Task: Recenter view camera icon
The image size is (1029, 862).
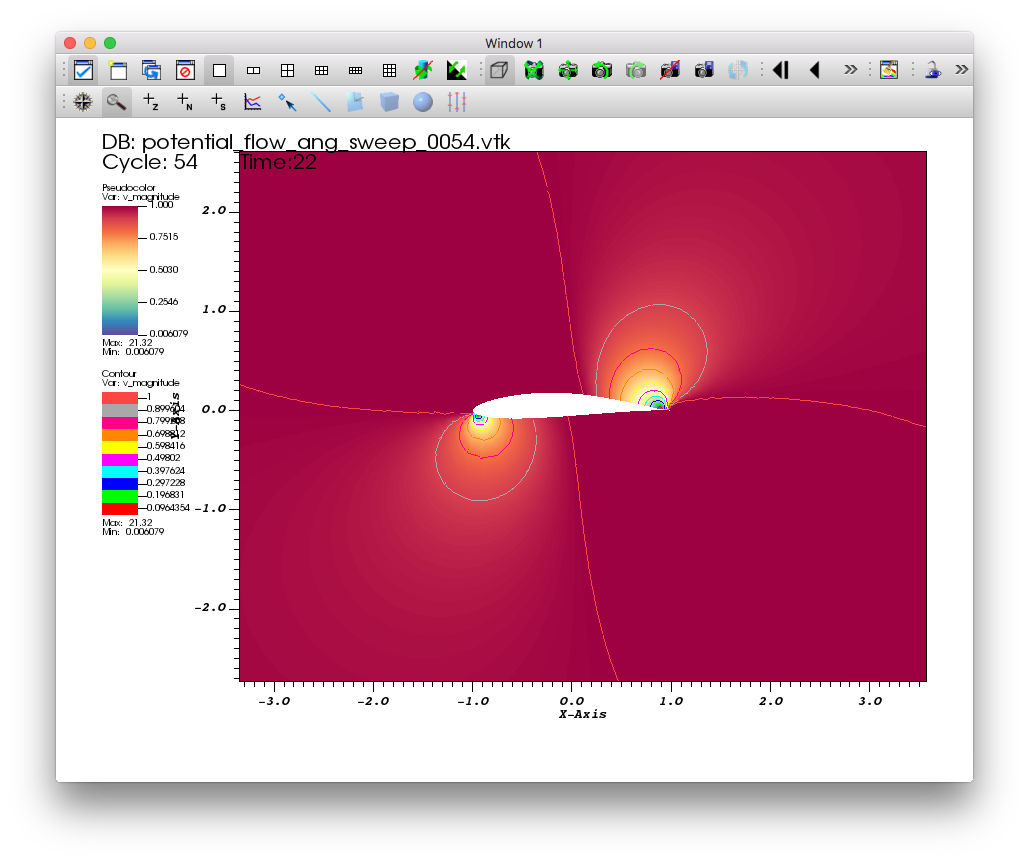Action: [568, 70]
